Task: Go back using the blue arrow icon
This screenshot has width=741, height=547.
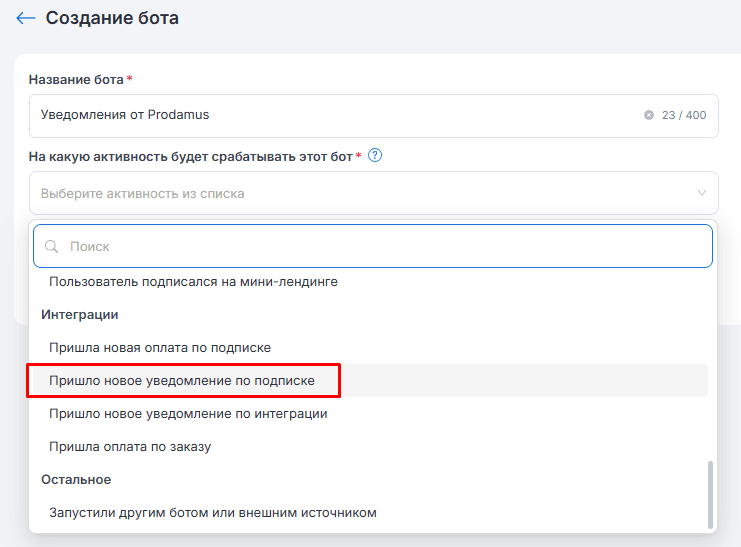Action: (x=26, y=18)
